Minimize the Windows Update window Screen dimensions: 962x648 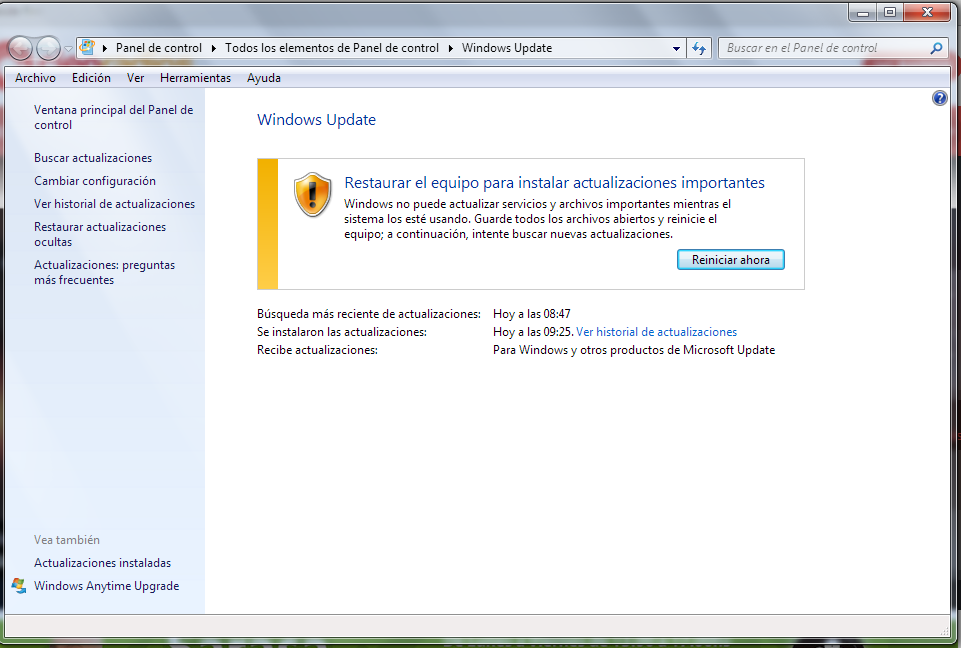pos(863,12)
